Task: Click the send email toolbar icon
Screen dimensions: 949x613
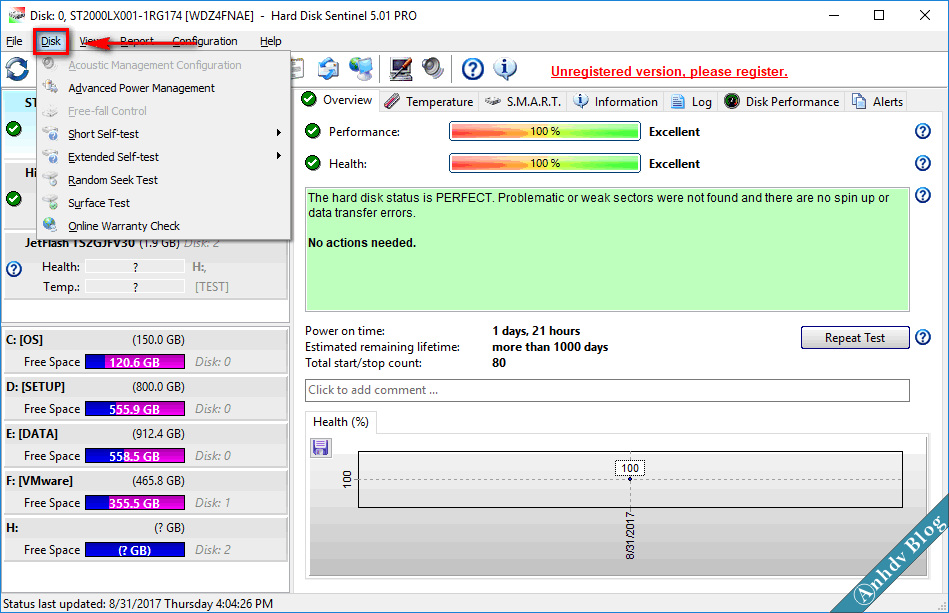Action: click(x=329, y=69)
